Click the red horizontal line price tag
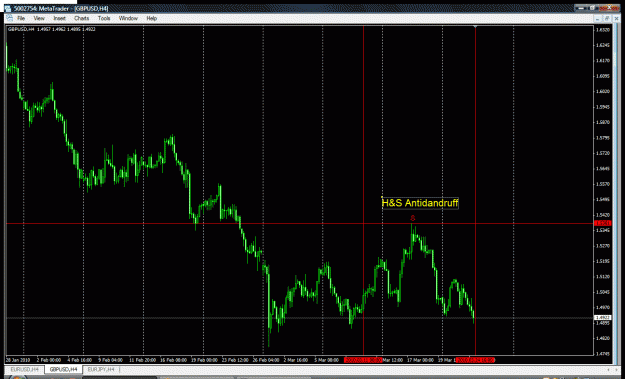625x379 pixels. (602, 223)
